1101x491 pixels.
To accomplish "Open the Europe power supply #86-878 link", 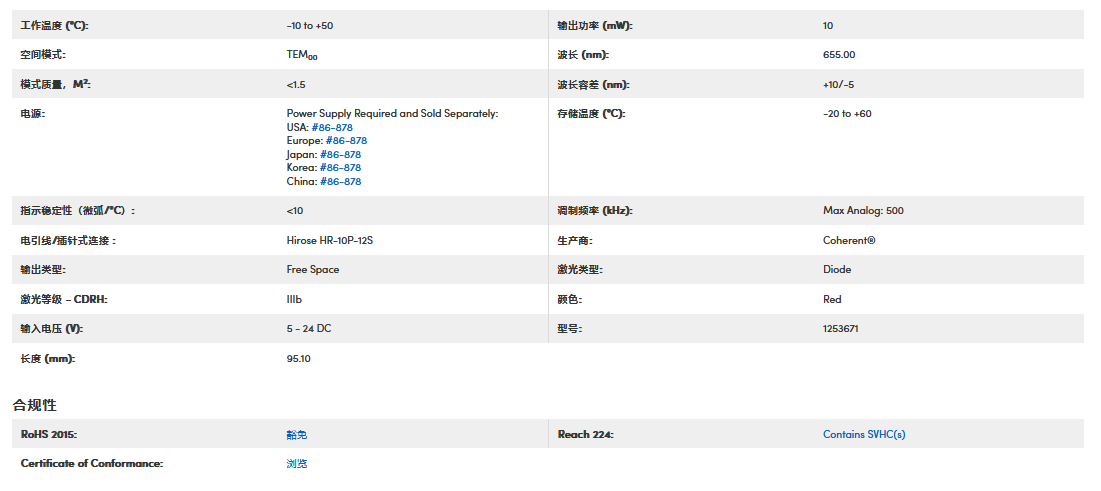I will click(346, 141).
